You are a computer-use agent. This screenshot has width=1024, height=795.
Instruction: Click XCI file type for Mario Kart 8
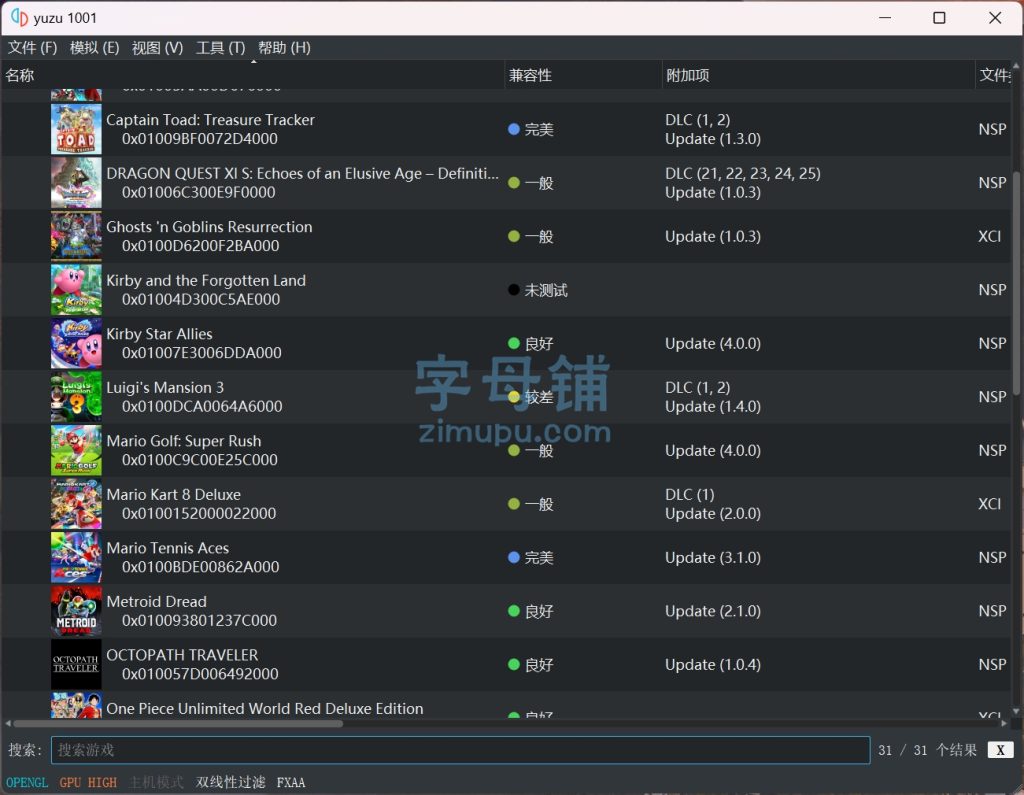989,504
